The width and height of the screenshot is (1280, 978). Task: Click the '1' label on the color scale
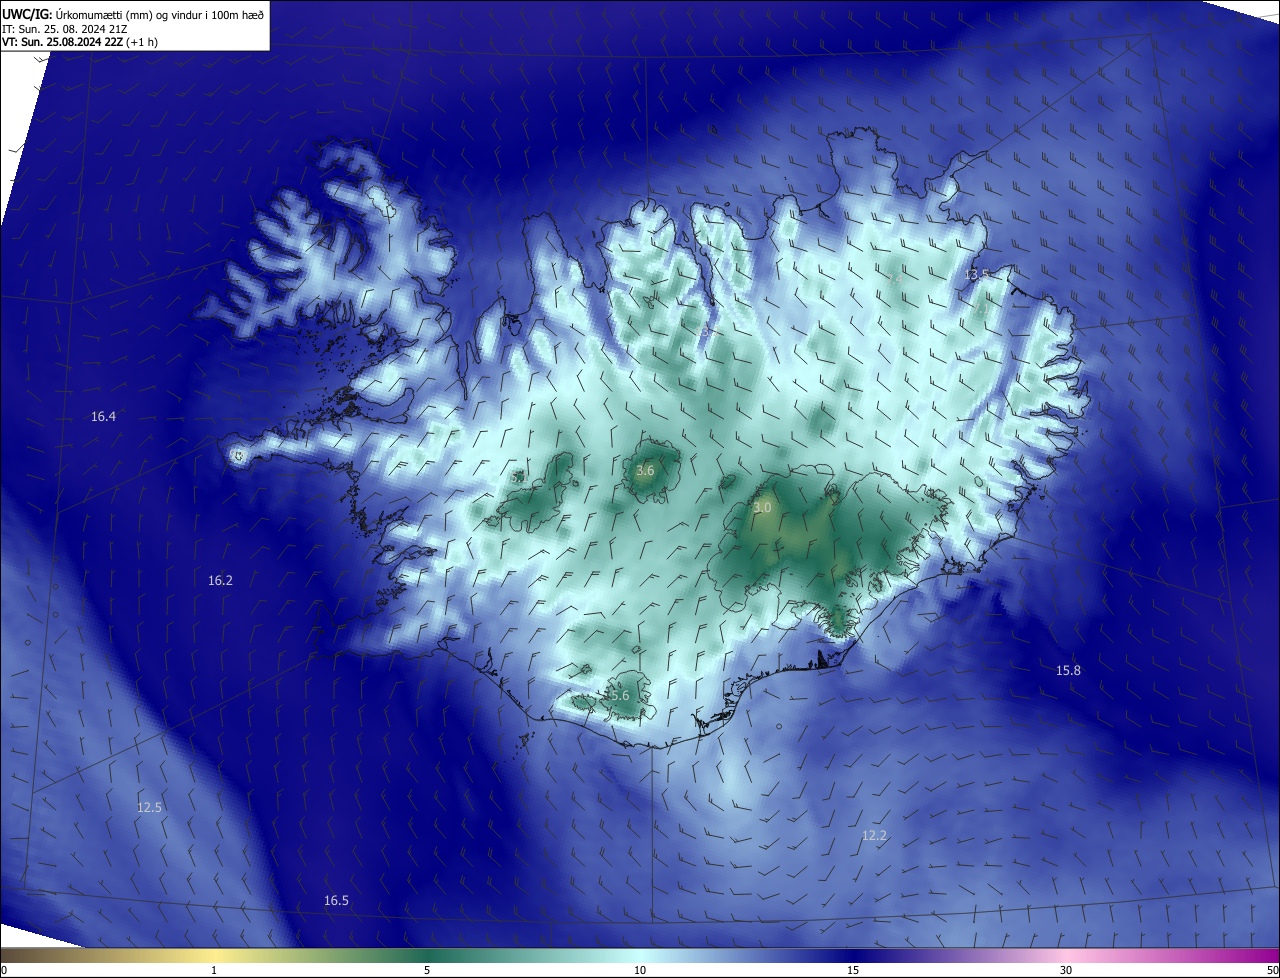(x=214, y=970)
